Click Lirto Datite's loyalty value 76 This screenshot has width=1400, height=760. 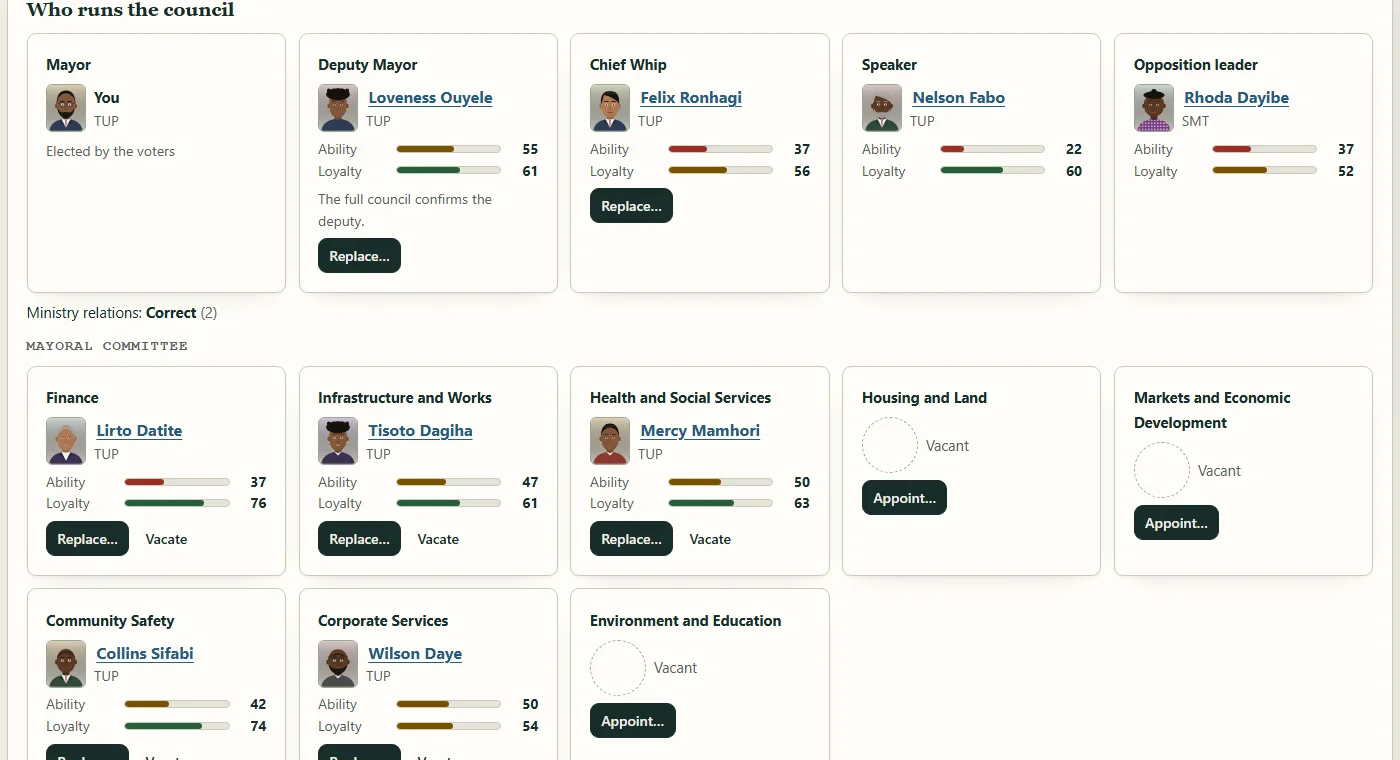coord(258,503)
